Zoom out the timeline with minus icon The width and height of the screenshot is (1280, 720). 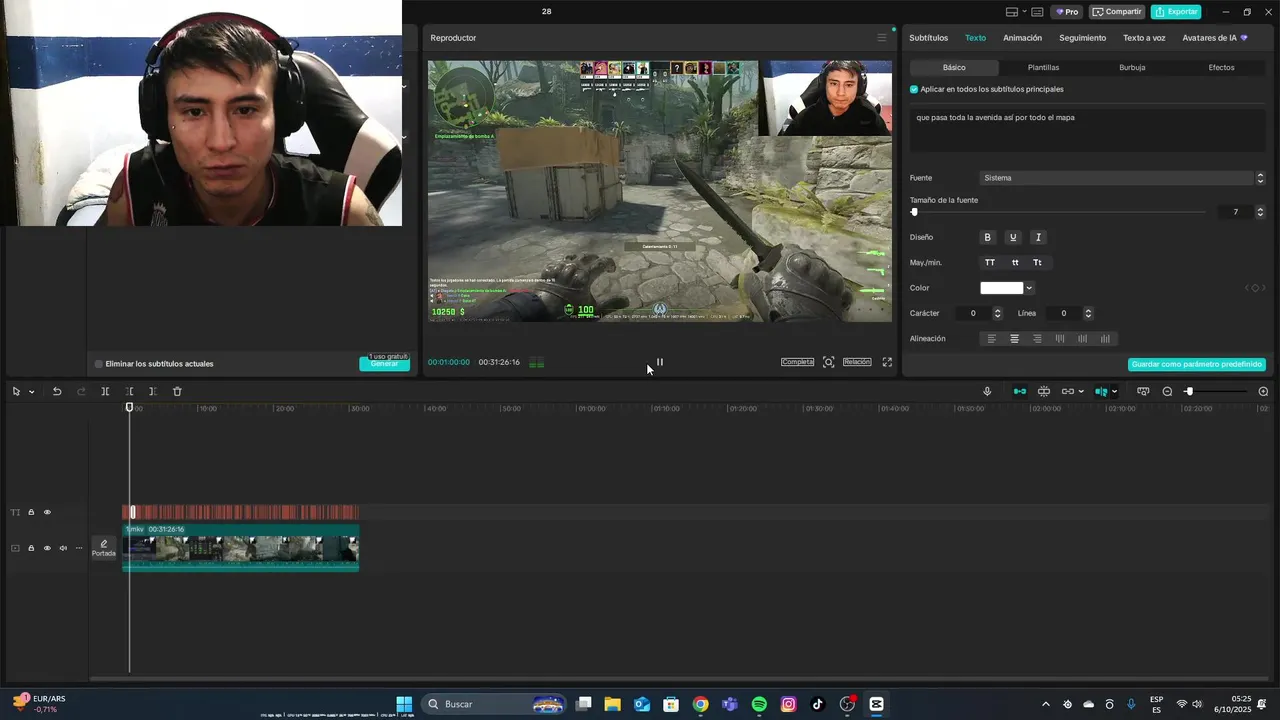(x=1167, y=391)
